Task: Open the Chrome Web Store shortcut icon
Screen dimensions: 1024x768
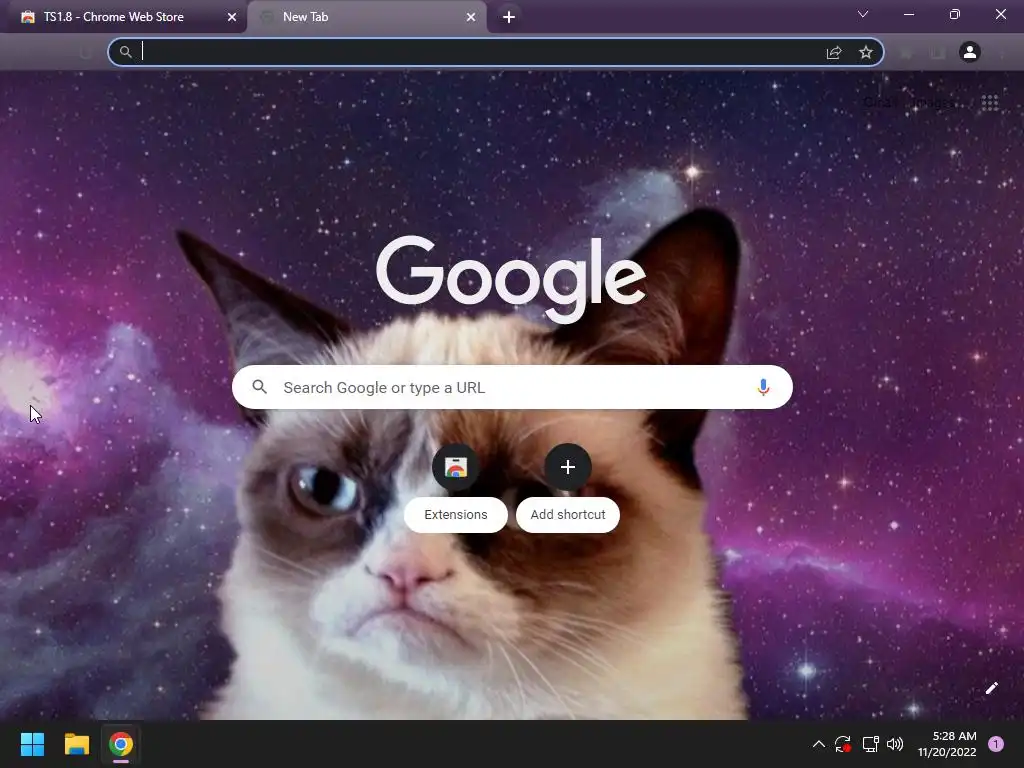Action: 456,467
